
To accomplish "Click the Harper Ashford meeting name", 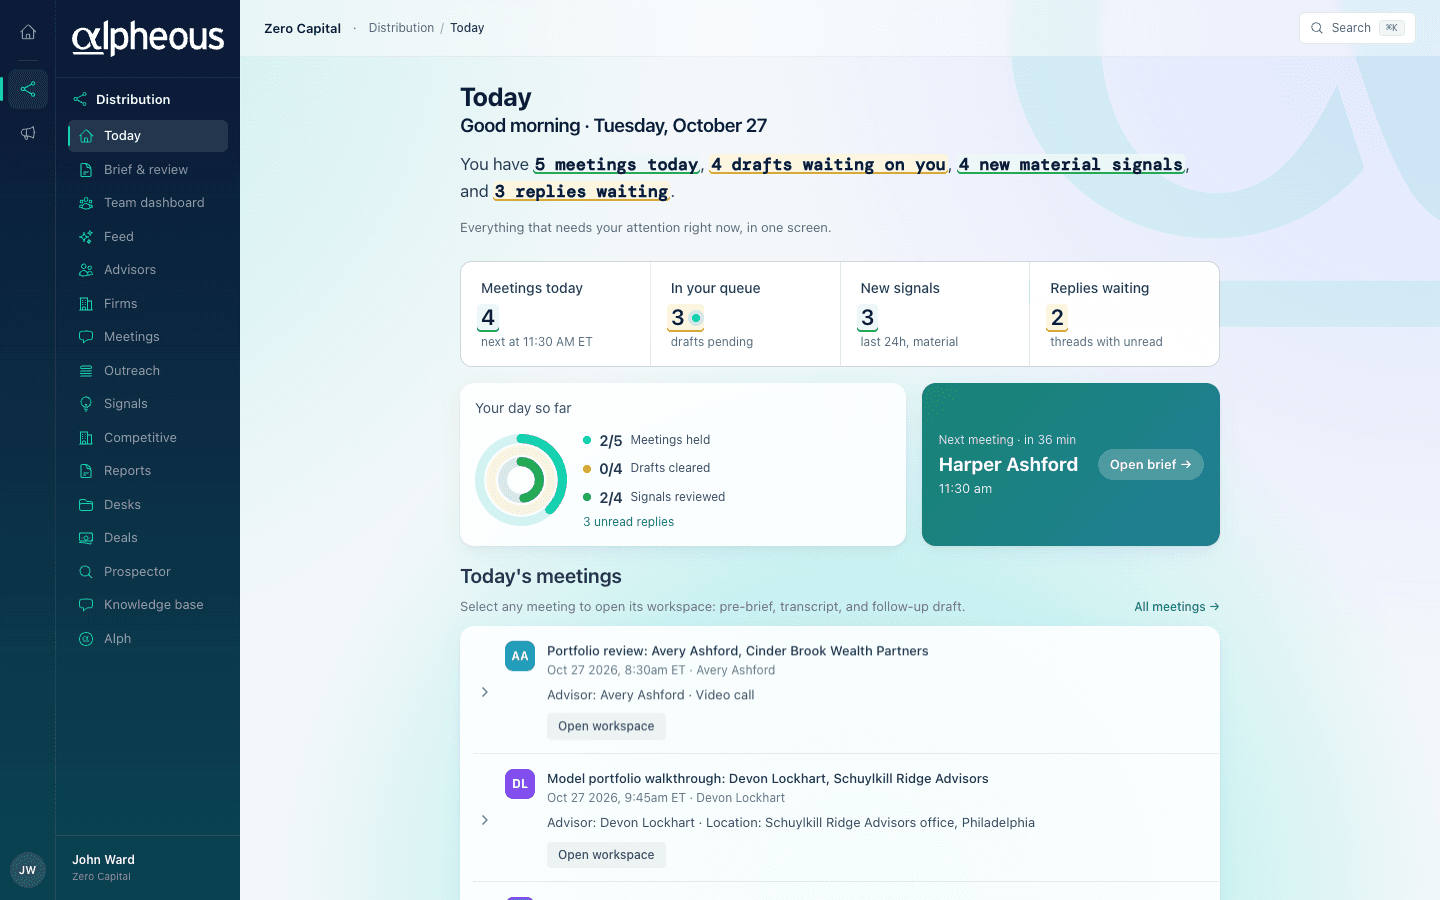I will coord(1008,465).
